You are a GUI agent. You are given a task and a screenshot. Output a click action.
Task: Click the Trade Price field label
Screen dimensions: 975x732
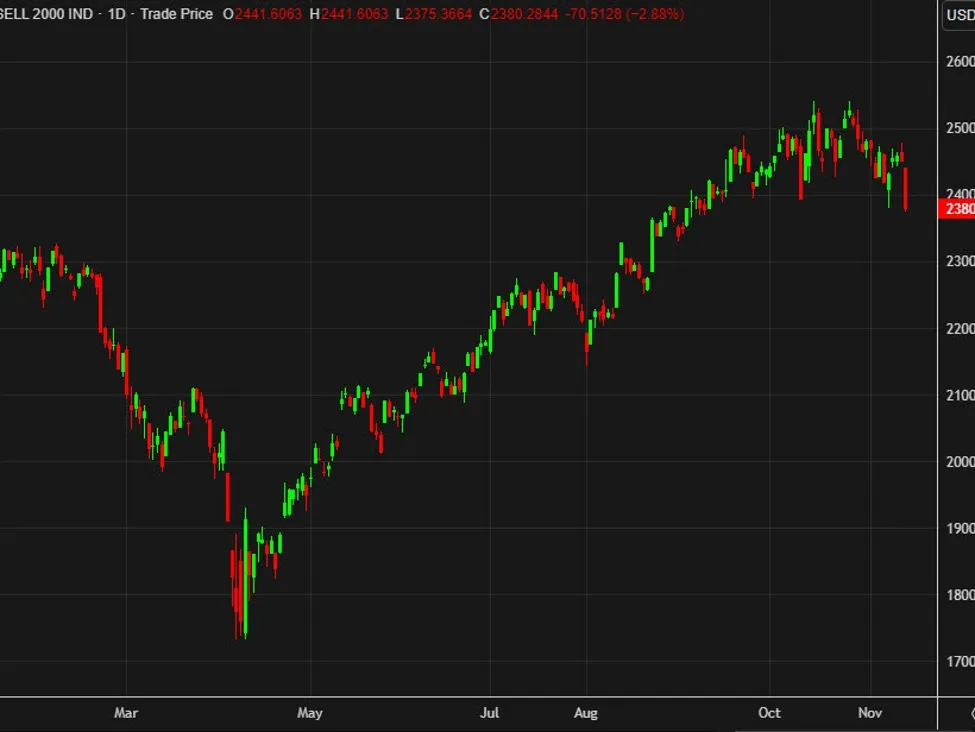click(x=174, y=15)
